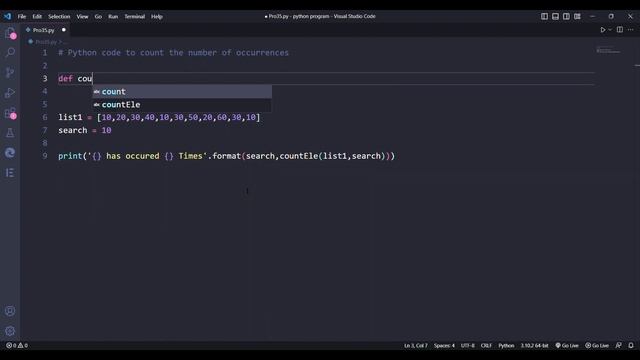Viewport: 640px width, 360px height.
Task: Click Pro35.py in the breadcrumb path
Action: click(46, 42)
